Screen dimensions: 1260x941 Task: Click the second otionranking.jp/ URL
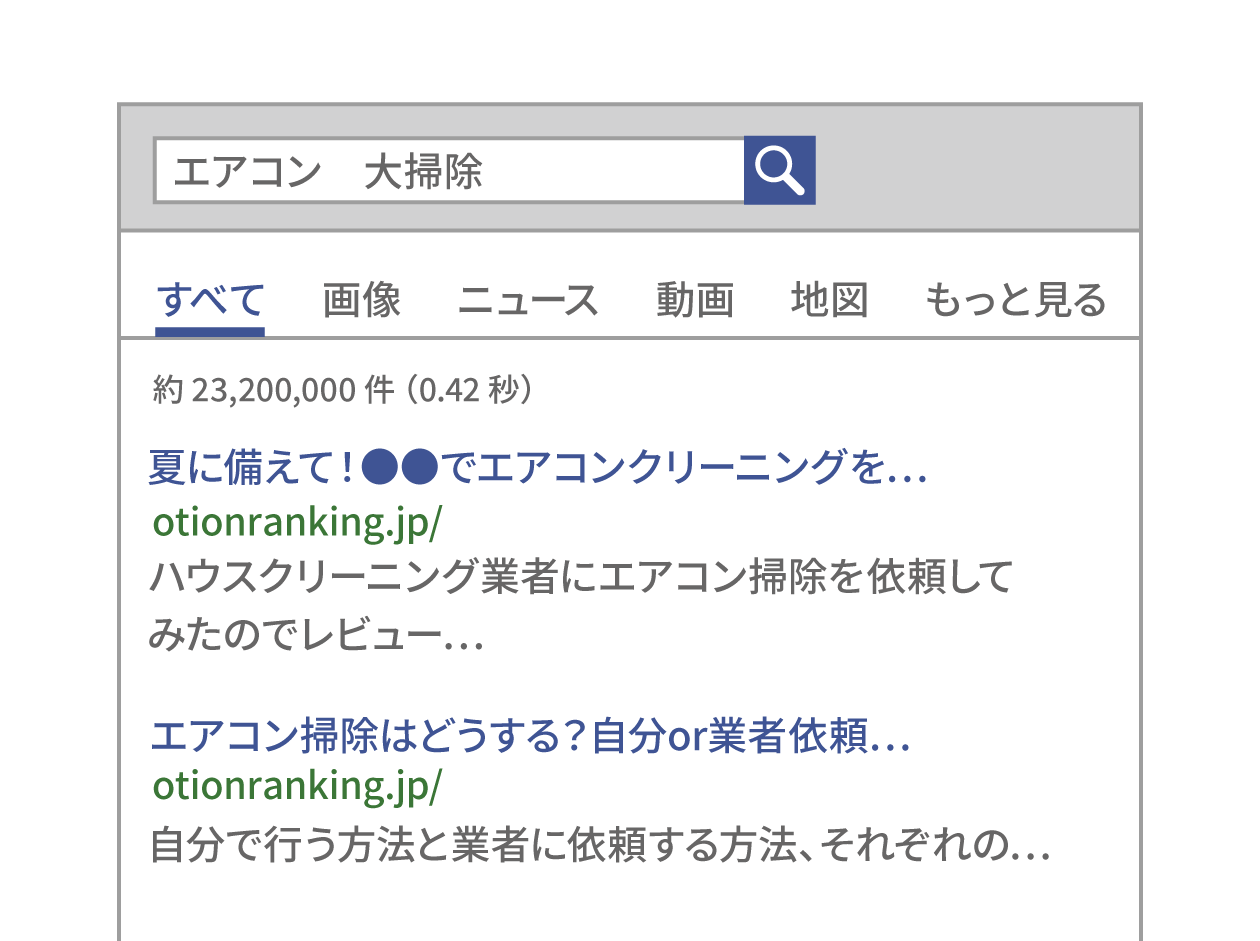pos(297,785)
